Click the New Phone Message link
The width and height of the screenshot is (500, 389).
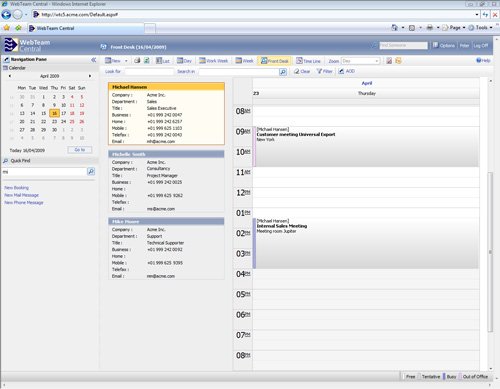click(x=24, y=202)
